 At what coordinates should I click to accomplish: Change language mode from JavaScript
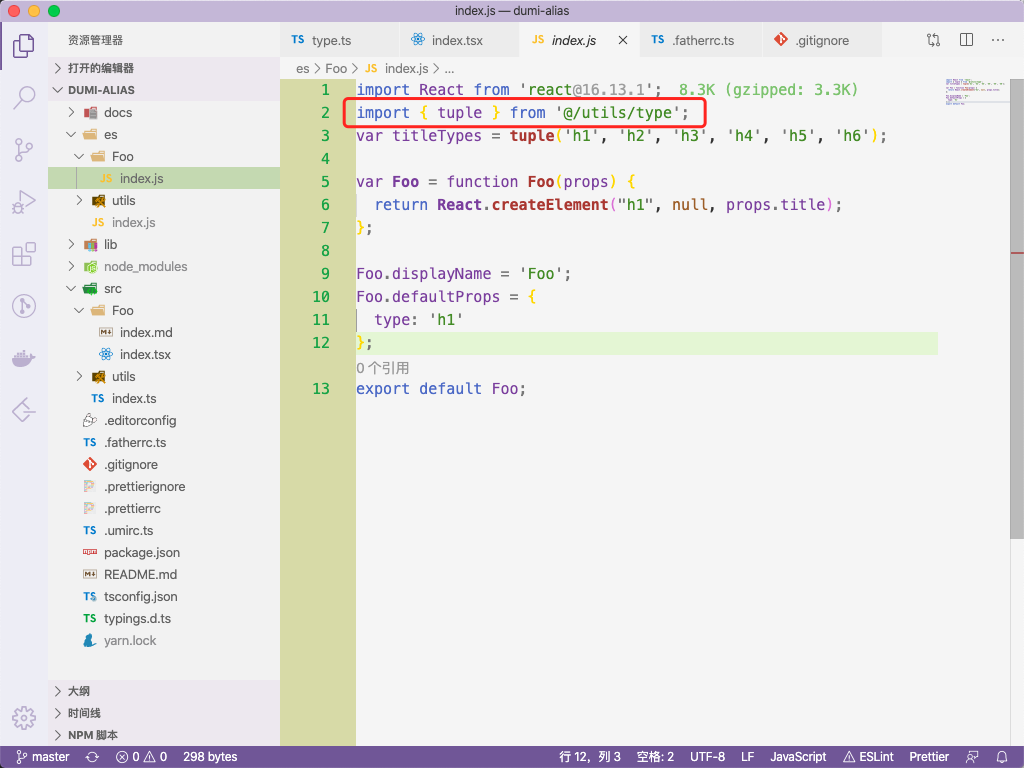797,757
